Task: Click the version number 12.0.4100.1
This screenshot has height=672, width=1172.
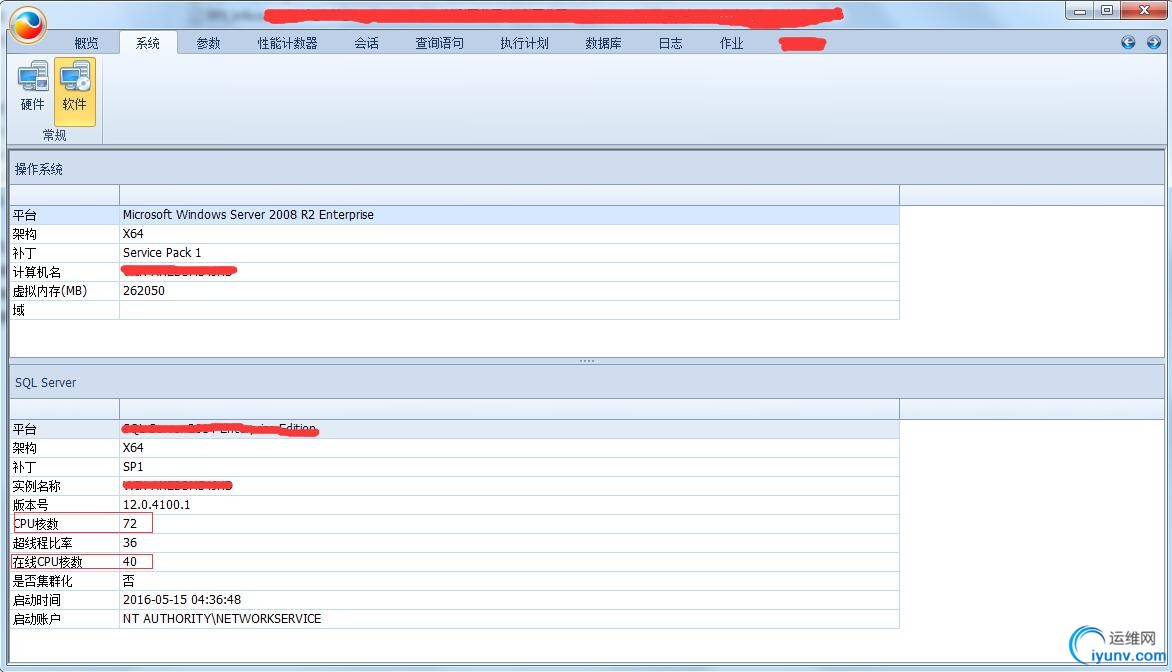Action: [x=156, y=505]
